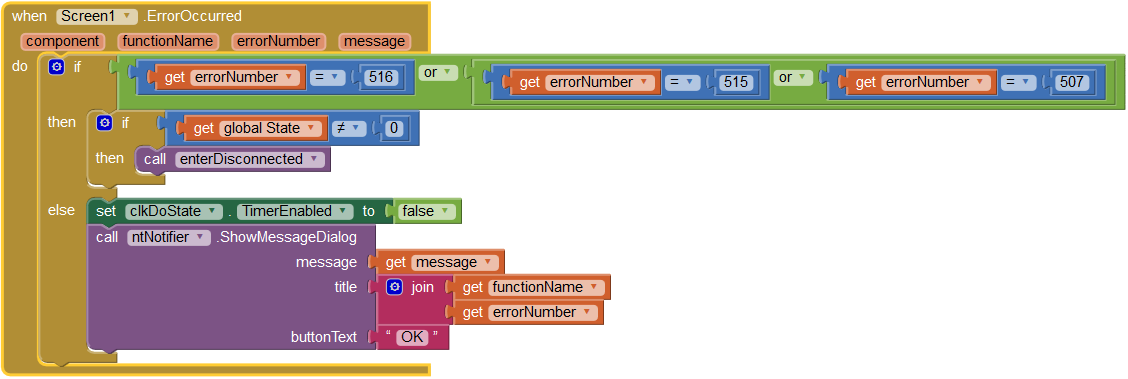Open the enterDisconnected procedure dropdown

point(250,159)
